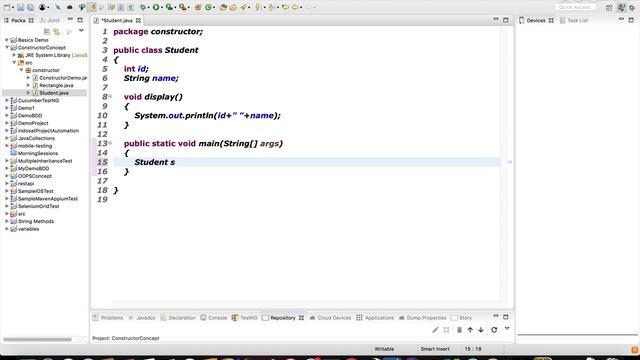Maximize the code editor area
Screen dimensions: 640x360
click(x=506, y=20)
